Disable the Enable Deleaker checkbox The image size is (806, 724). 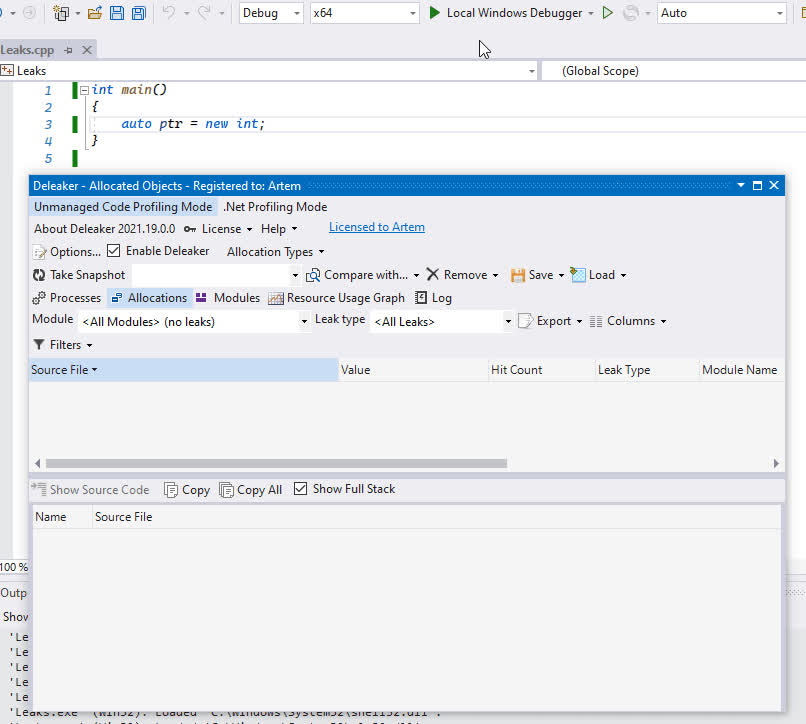click(x=114, y=251)
